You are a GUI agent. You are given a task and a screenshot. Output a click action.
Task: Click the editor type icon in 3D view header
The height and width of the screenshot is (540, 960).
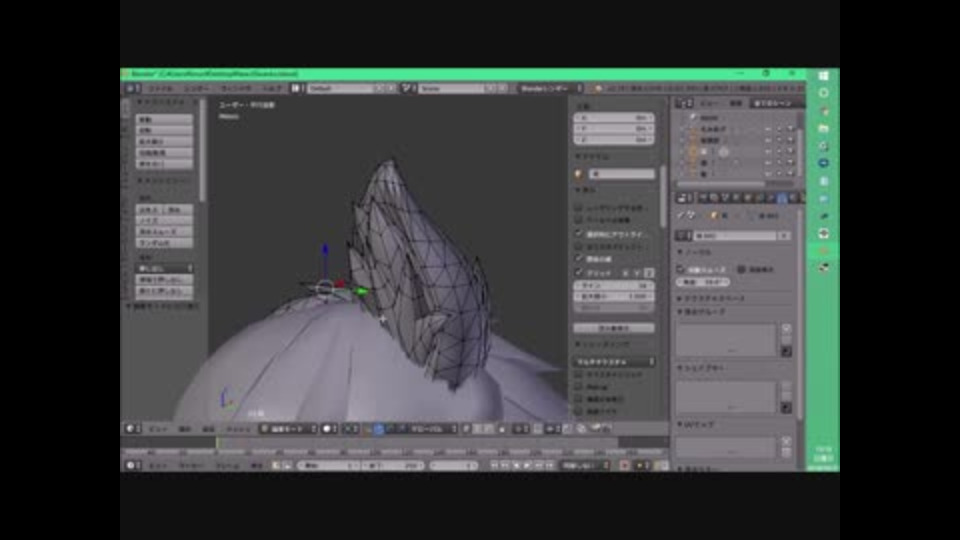click(x=132, y=429)
